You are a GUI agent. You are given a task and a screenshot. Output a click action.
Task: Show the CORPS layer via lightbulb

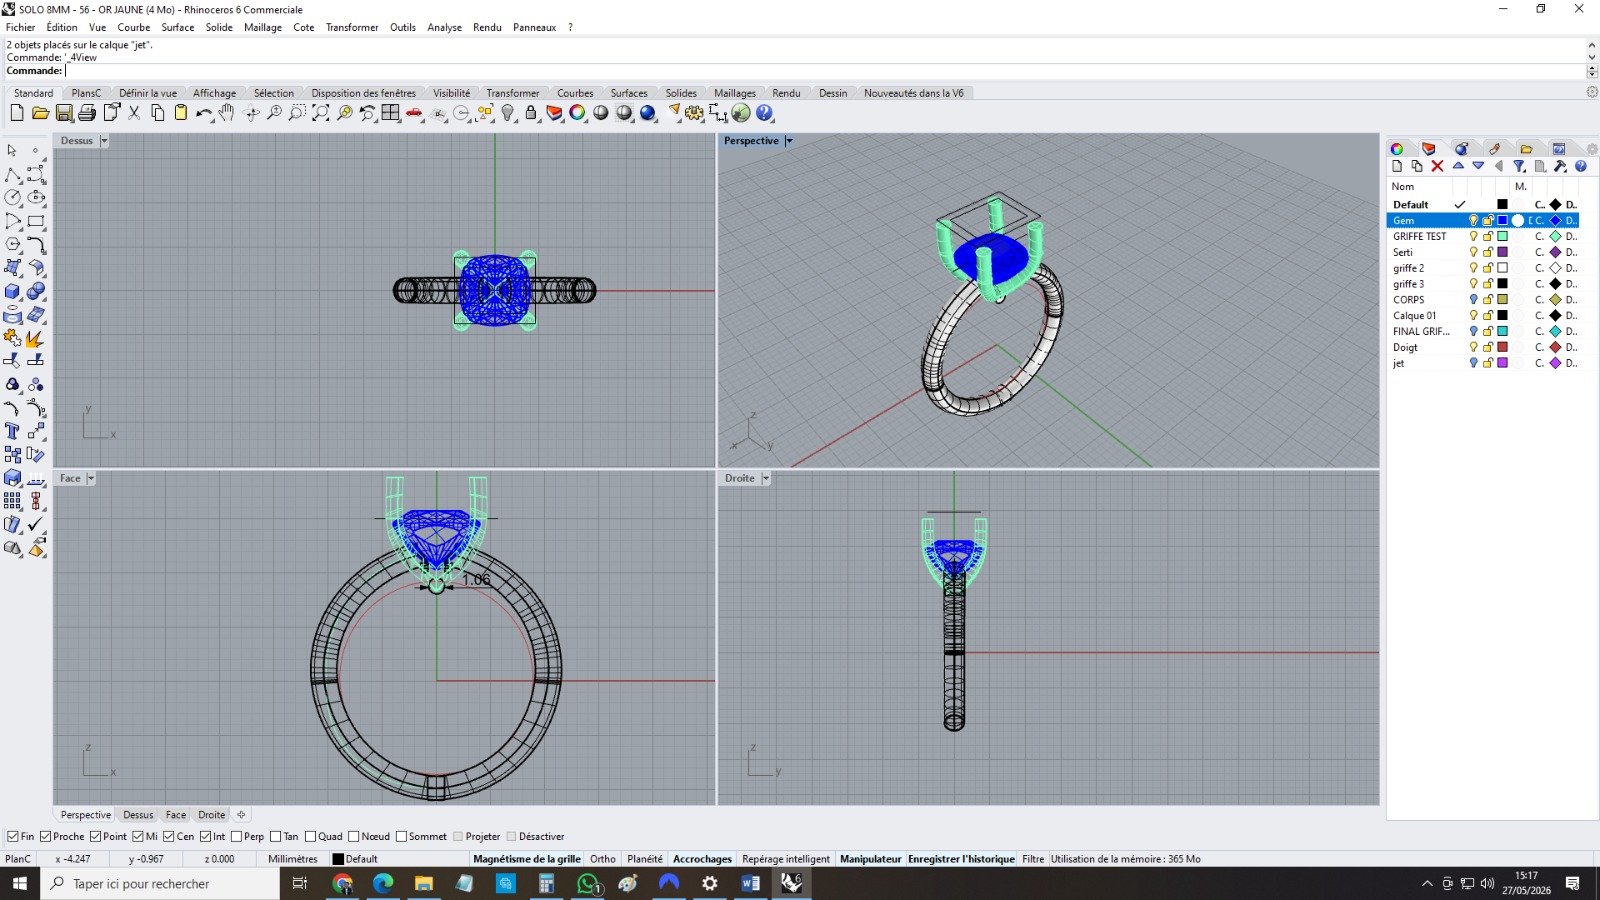1473,299
